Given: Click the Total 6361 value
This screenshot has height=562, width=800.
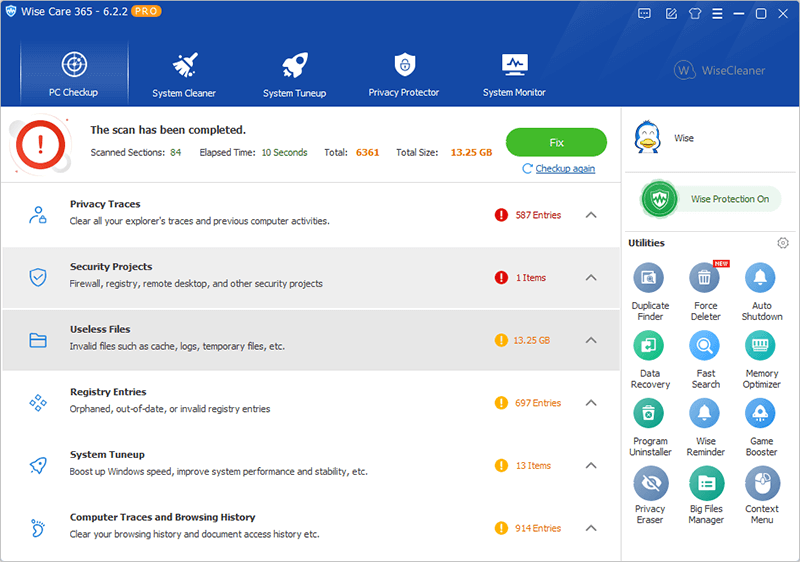Looking at the screenshot, I should pos(367,152).
